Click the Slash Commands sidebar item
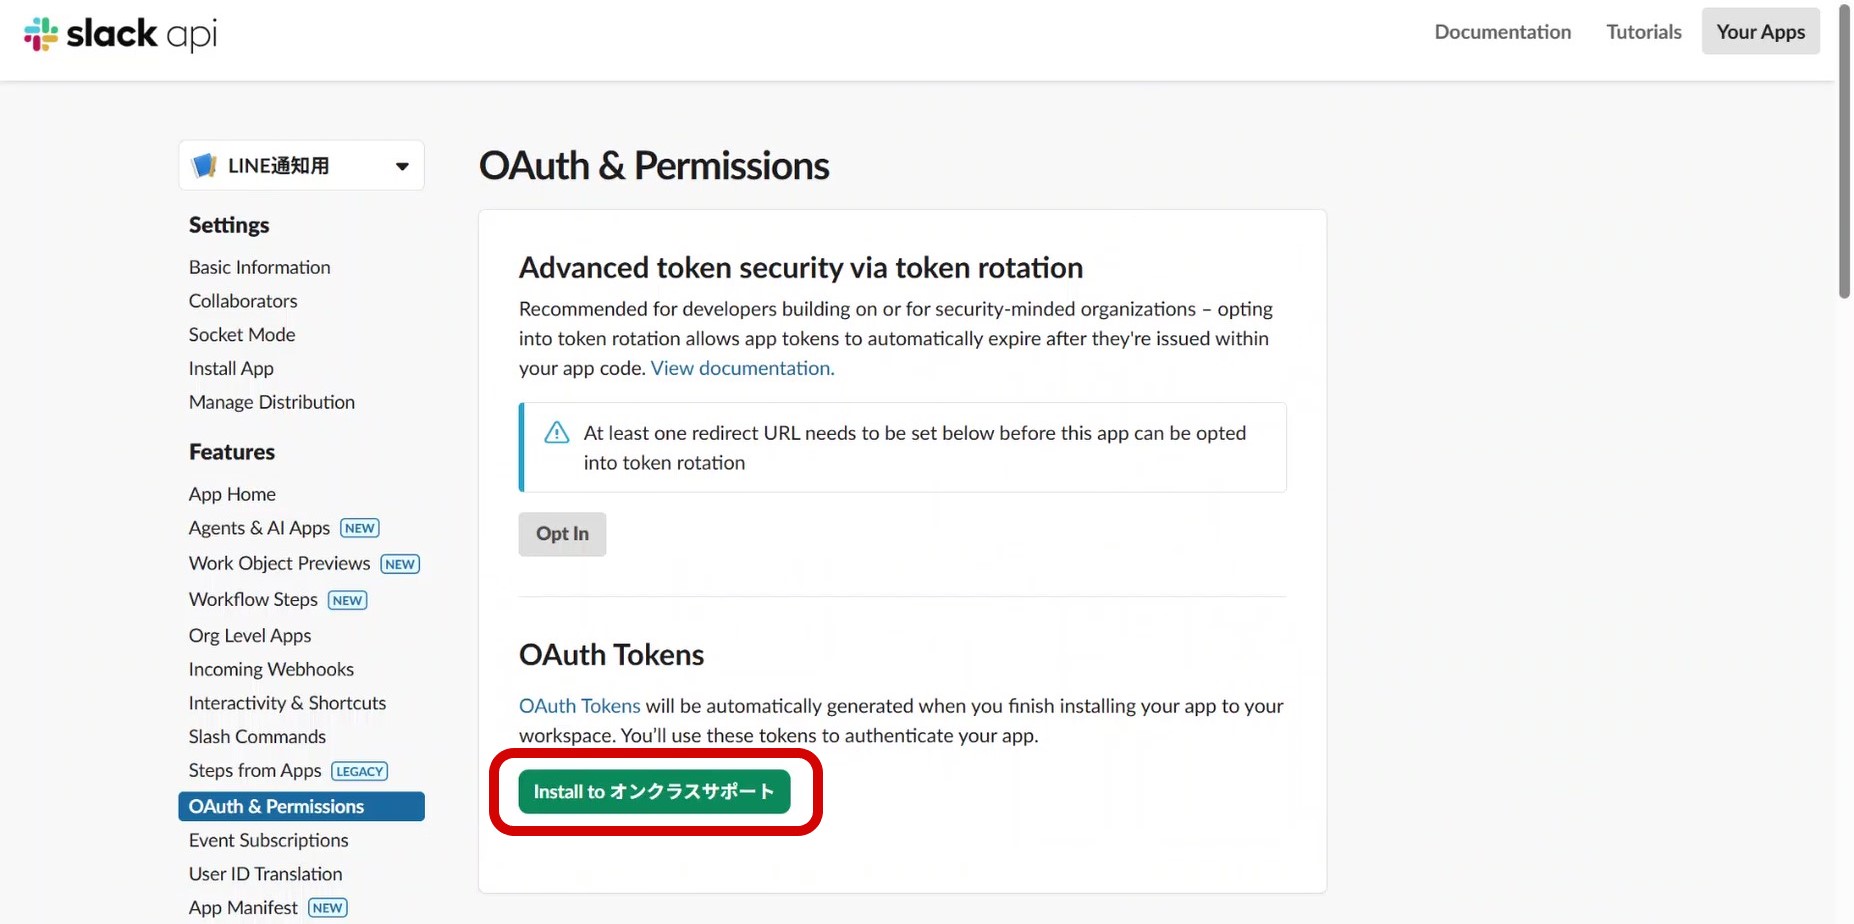The height and width of the screenshot is (924, 1854). tap(257, 737)
